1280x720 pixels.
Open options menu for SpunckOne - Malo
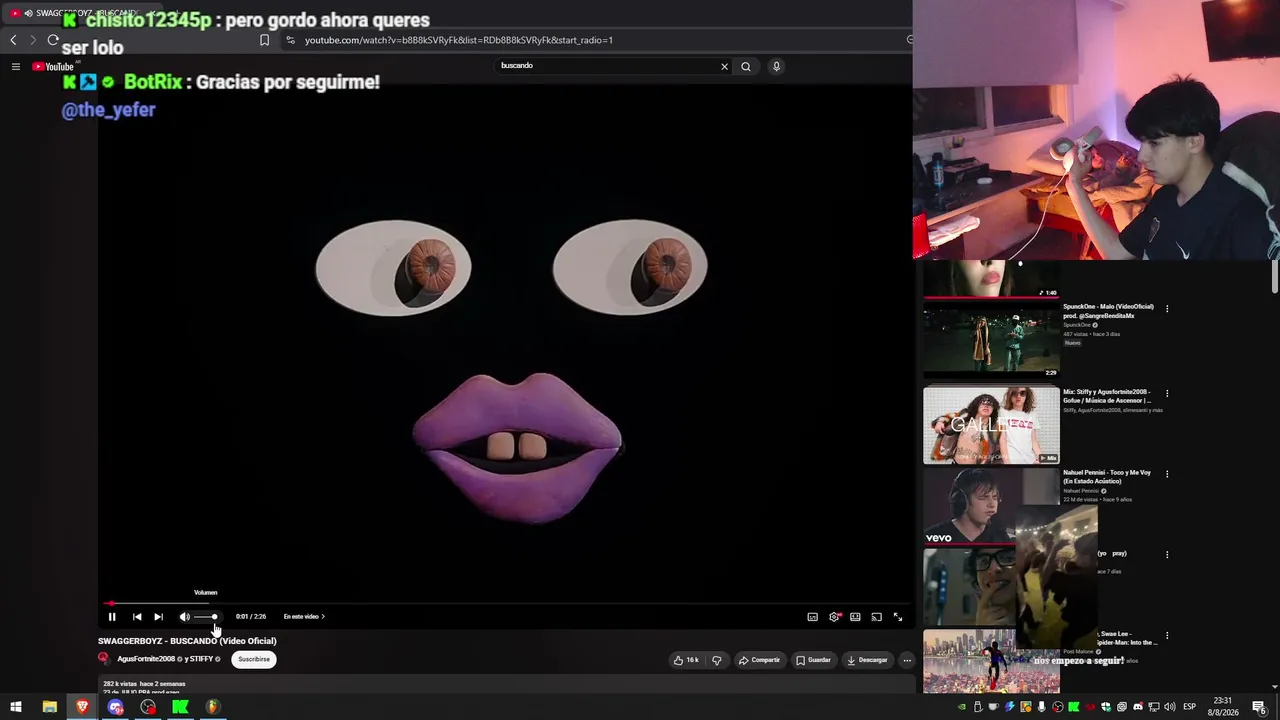click(x=1166, y=308)
